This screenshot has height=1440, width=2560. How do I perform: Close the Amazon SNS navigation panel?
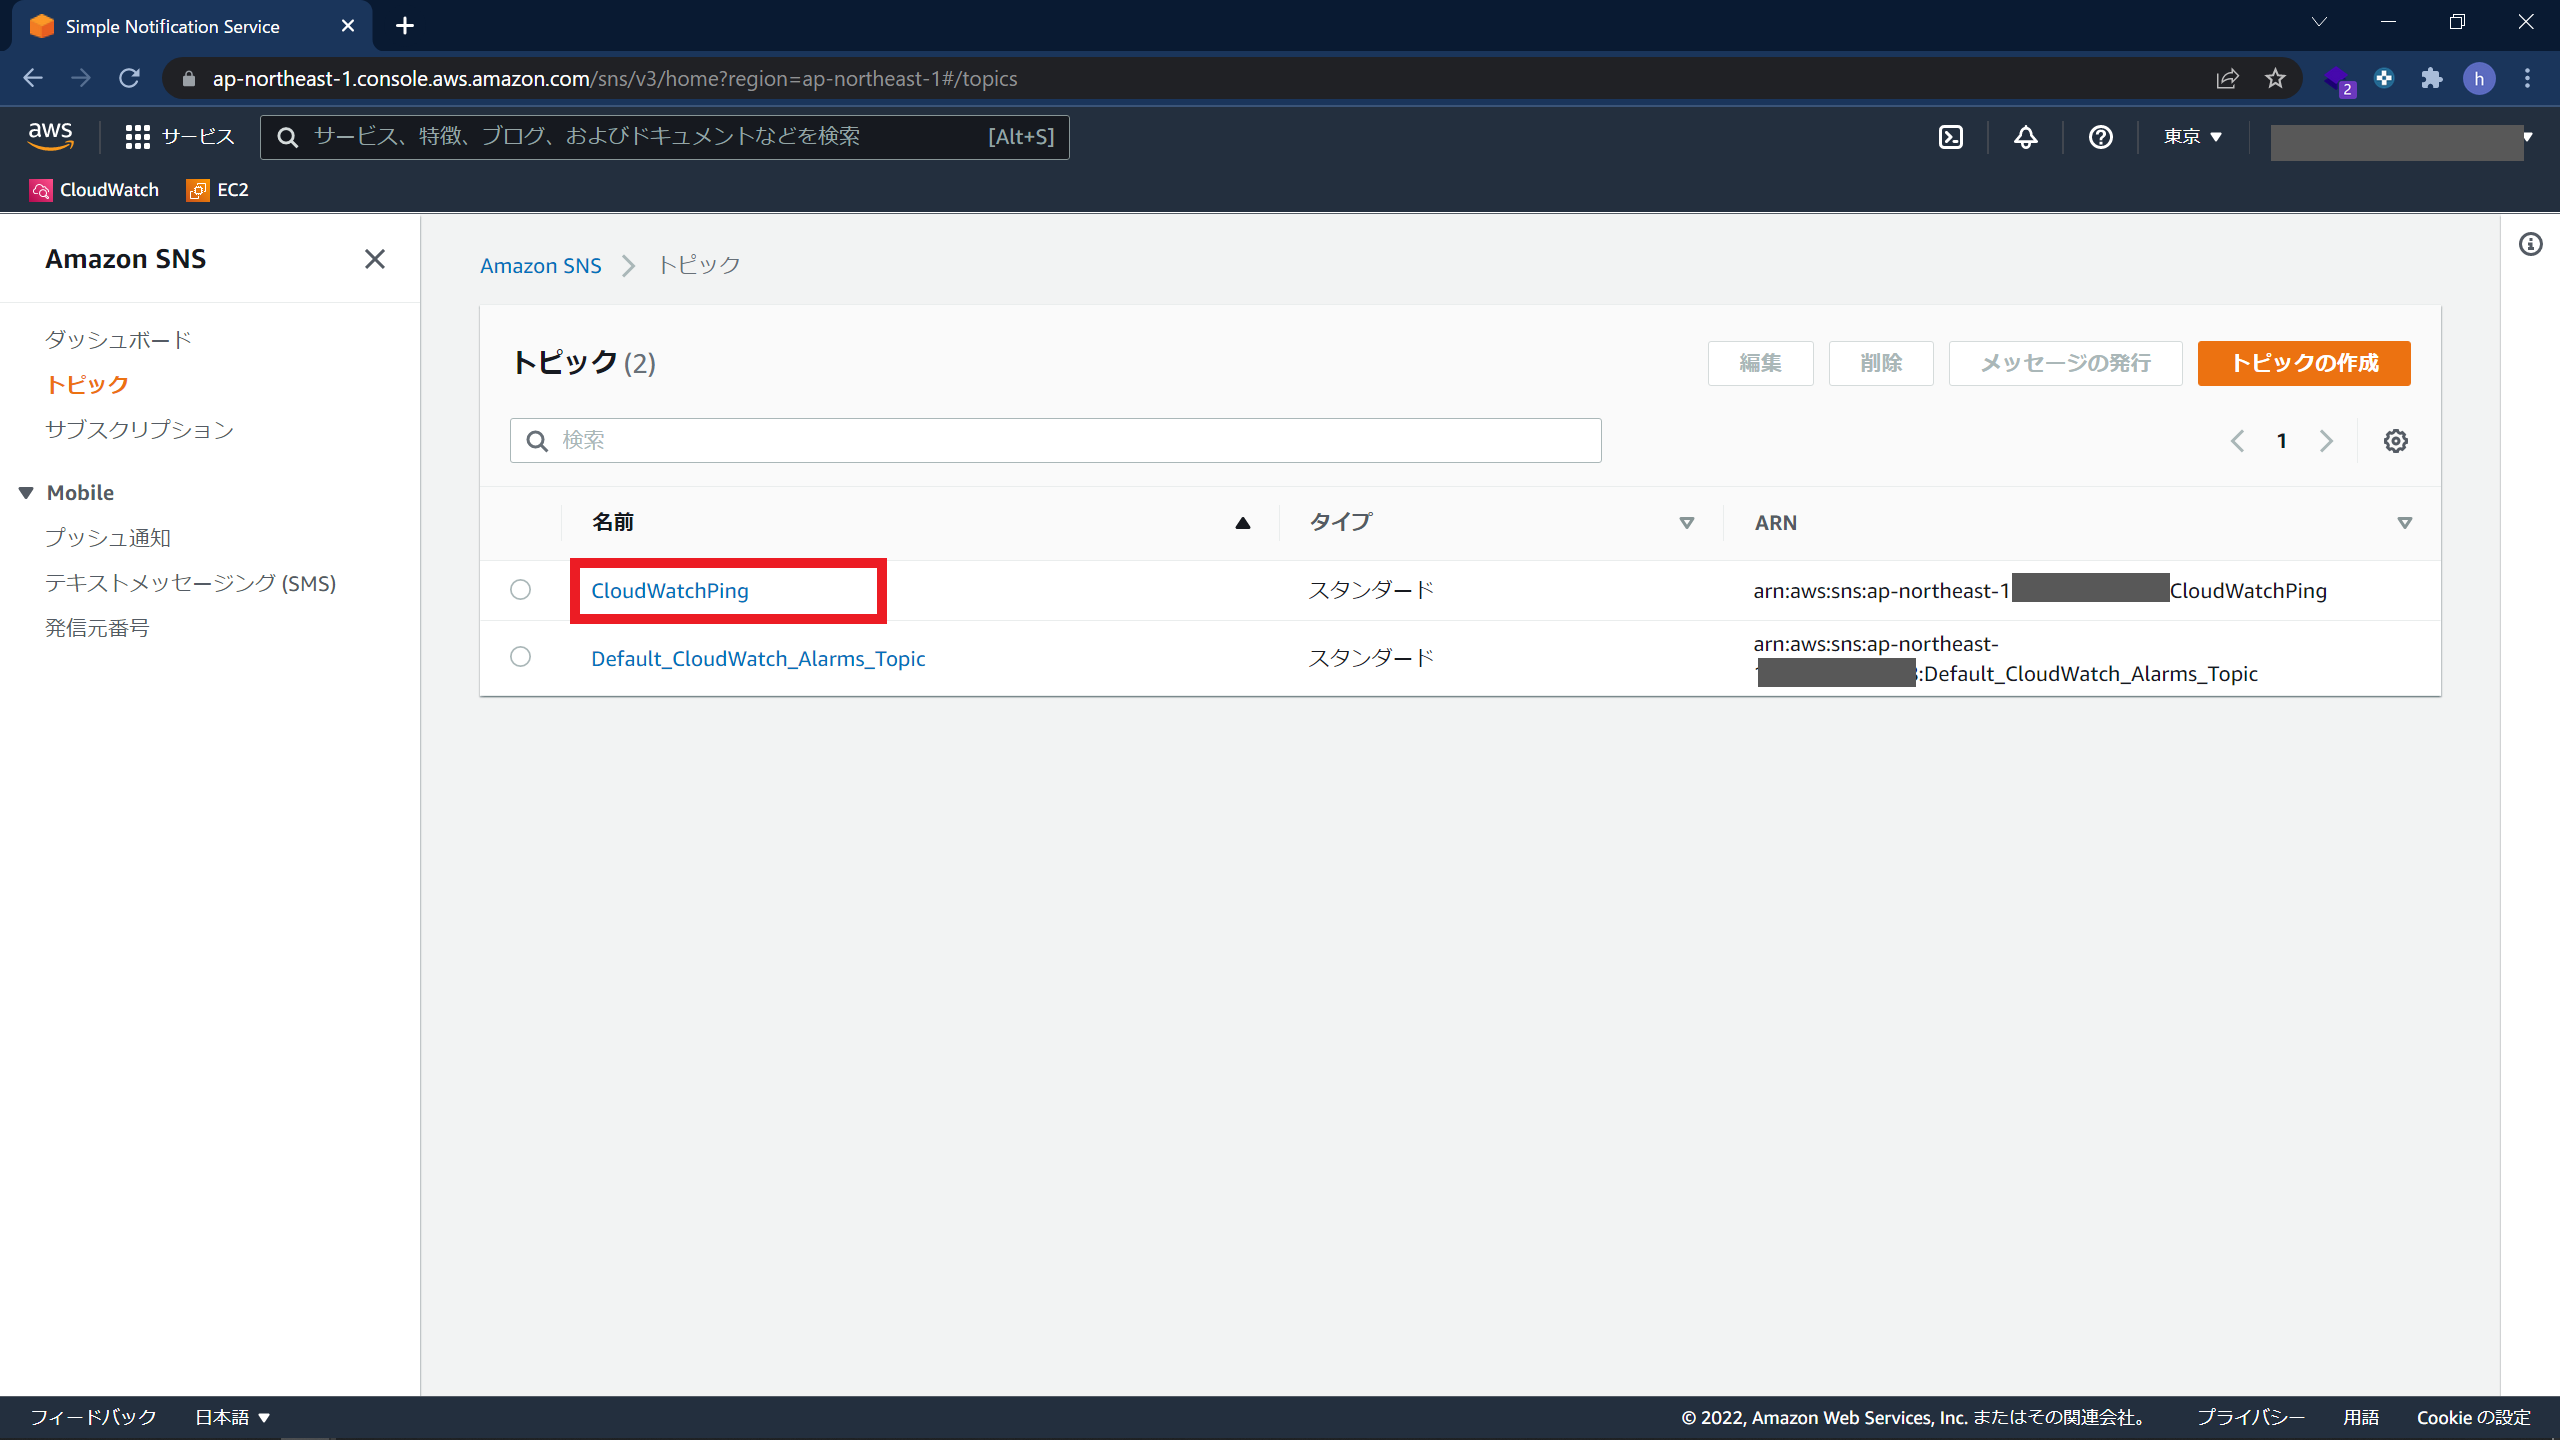pyautogui.click(x=375, y=259)
